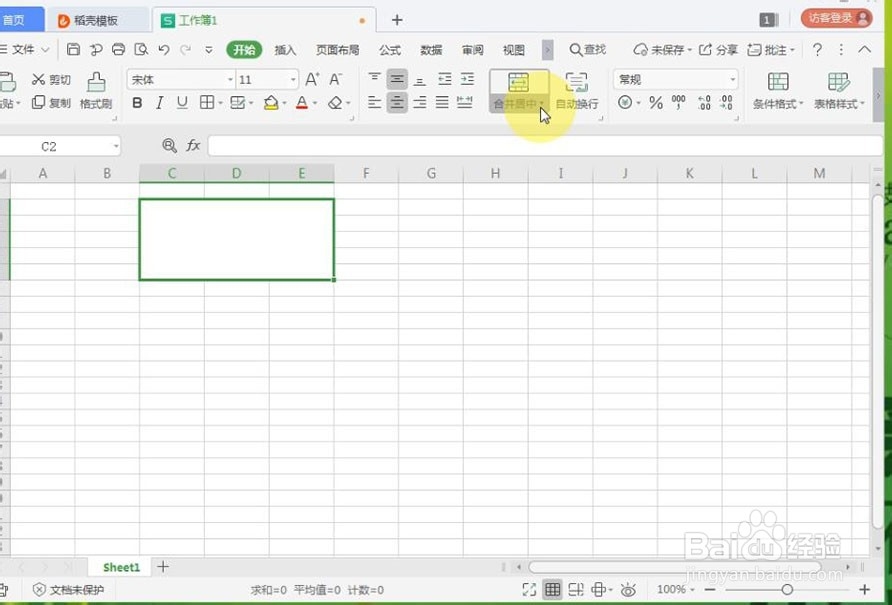
Task: Increase indent icon
Action: coord(467,79)
